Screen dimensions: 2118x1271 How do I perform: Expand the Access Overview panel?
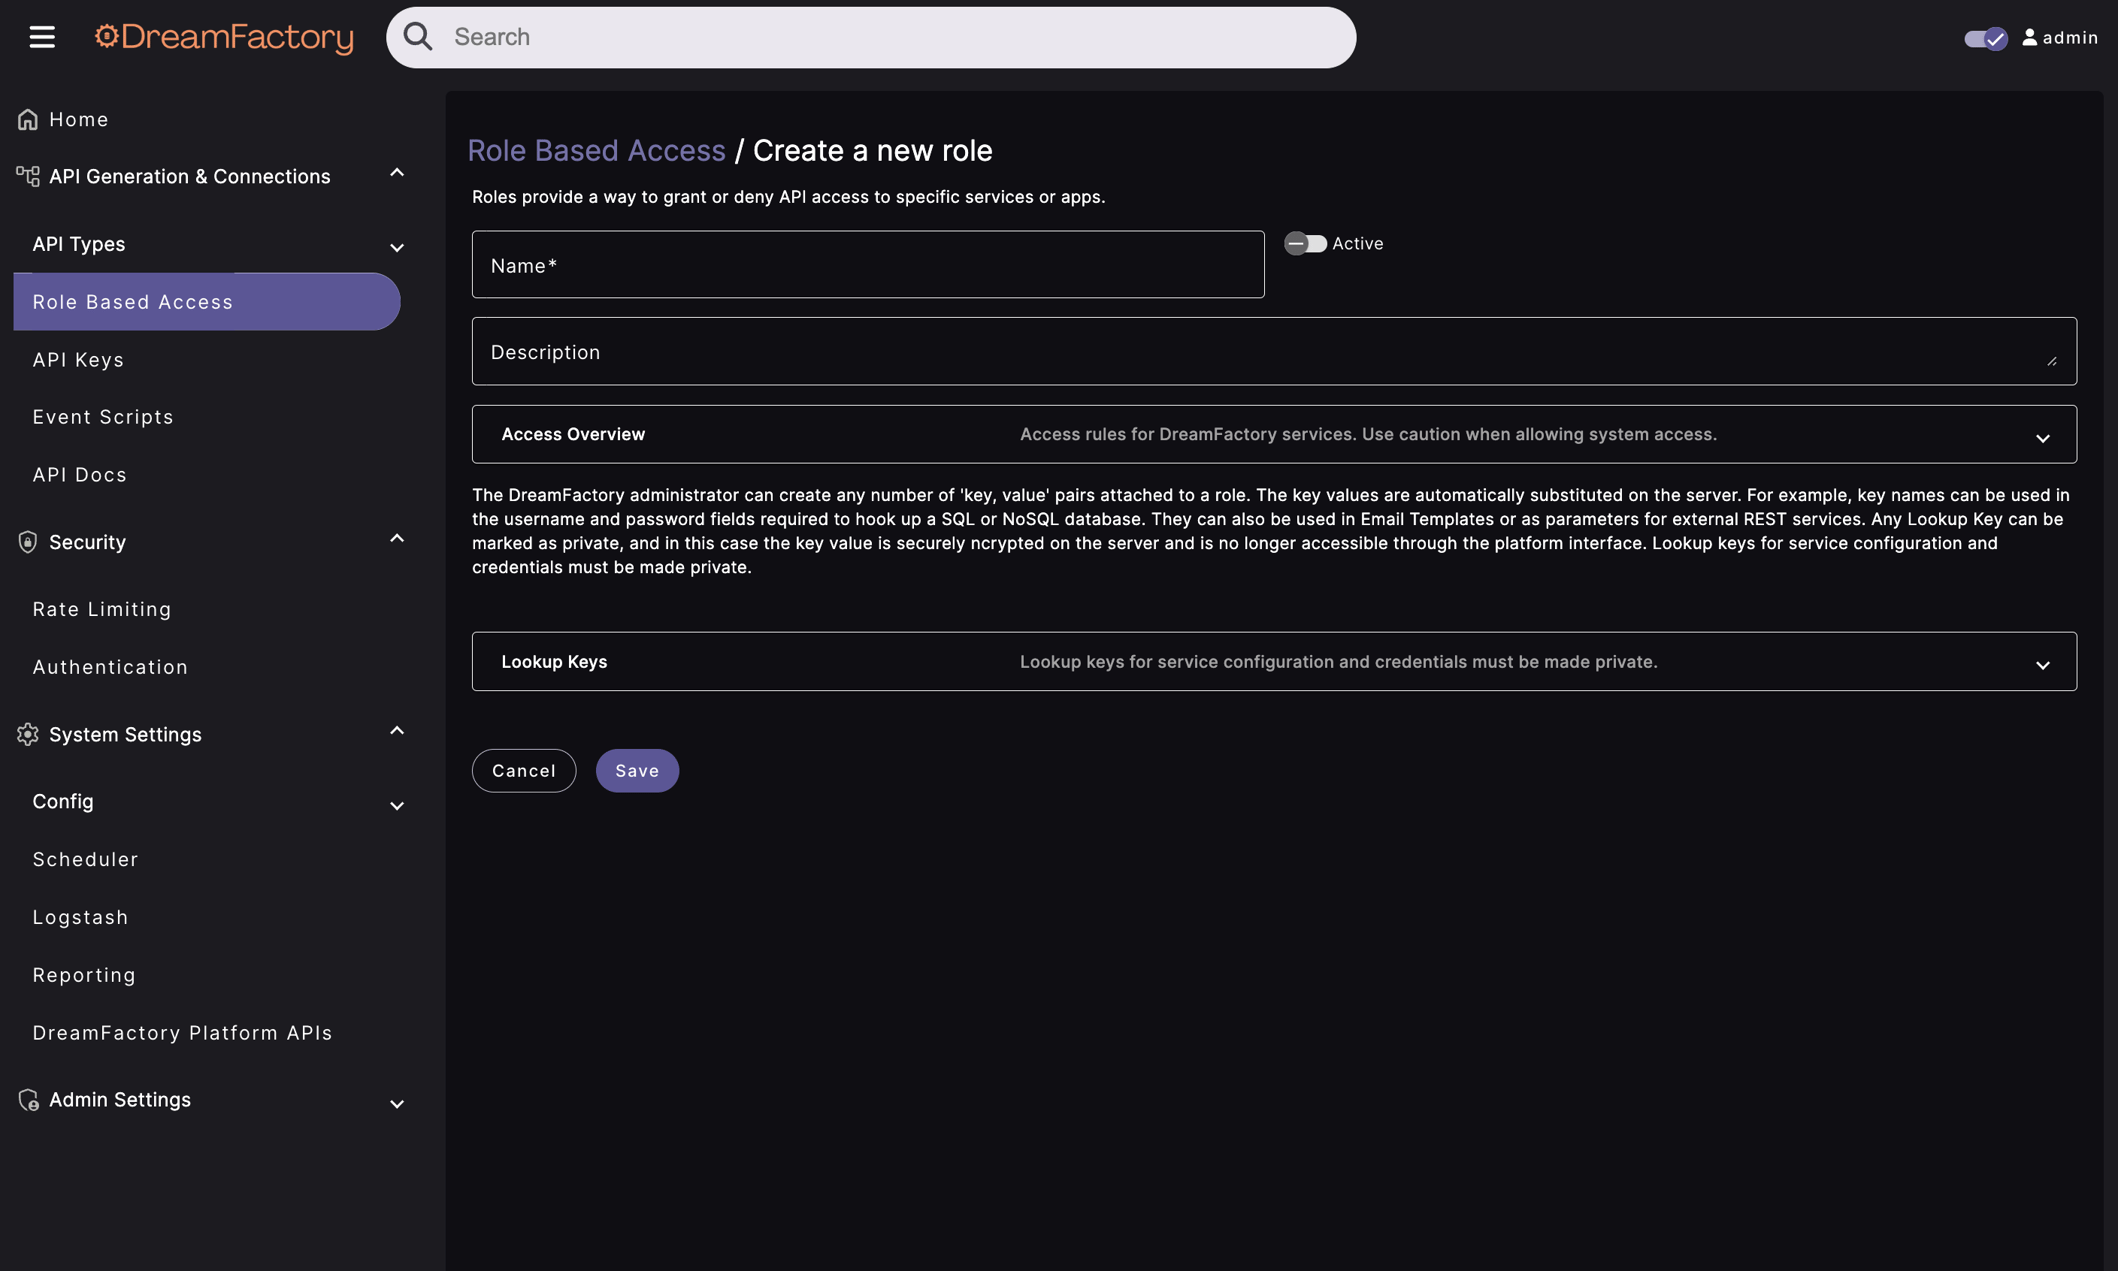coord(2042,436)
